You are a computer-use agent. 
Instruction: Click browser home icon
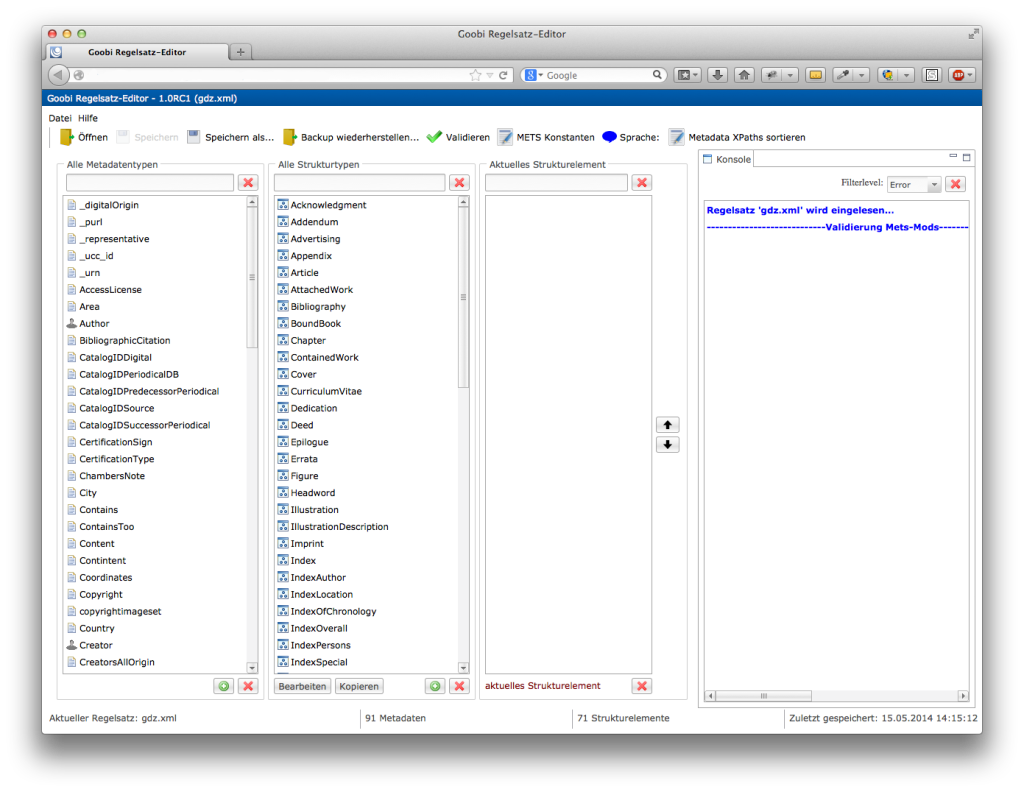pos(744,75)
